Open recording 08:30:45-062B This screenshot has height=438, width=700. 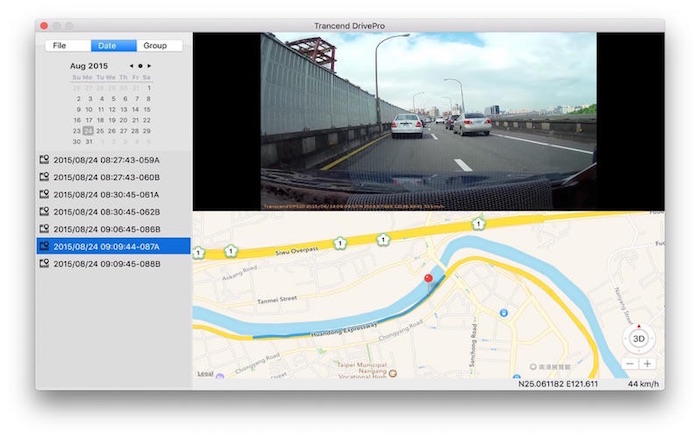114,212
